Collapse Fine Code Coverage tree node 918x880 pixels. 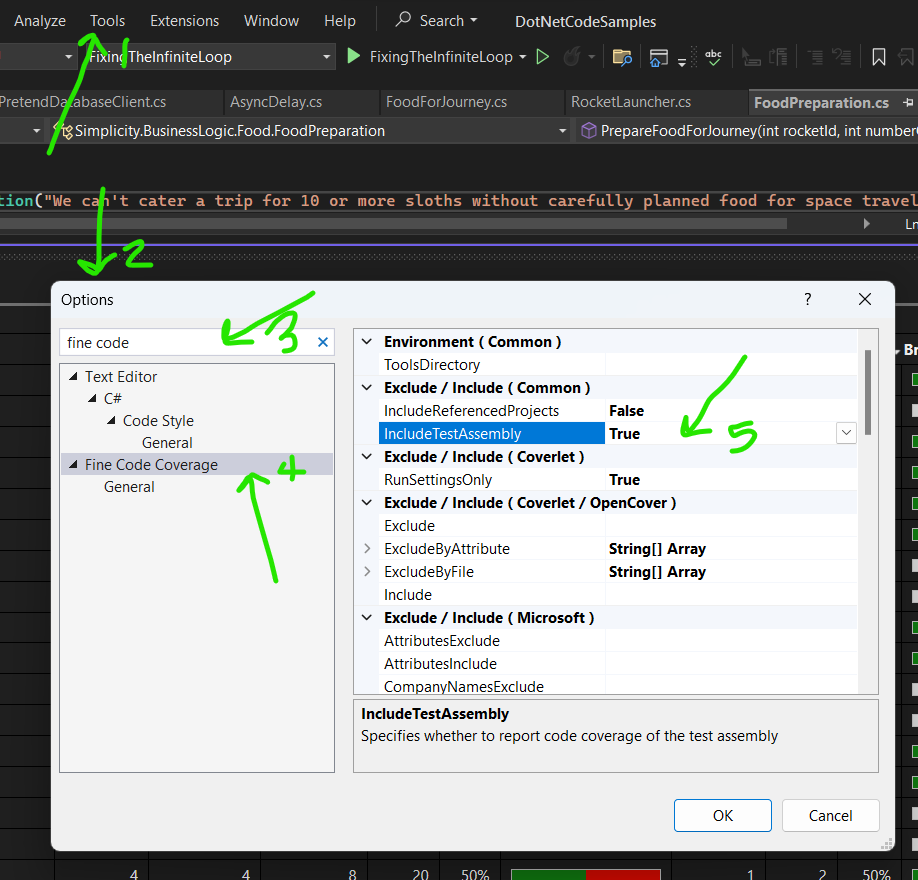pos(73,464)
